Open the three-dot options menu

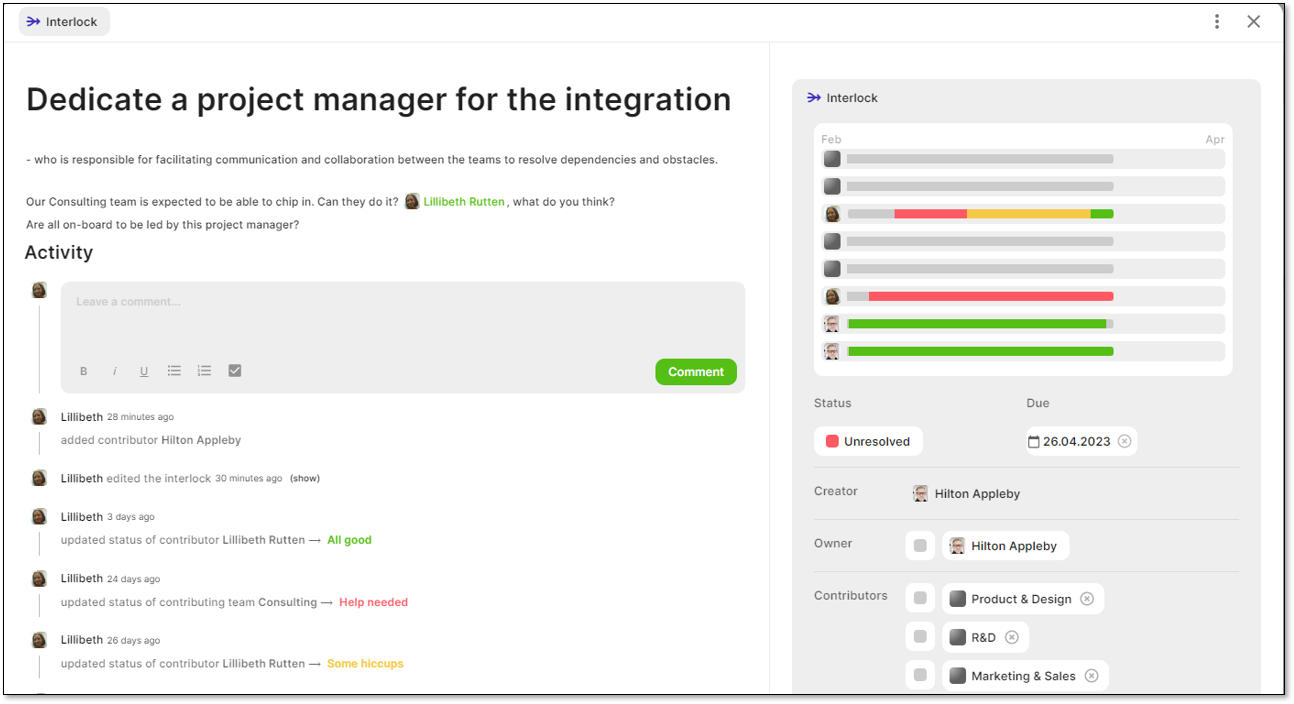click(x=1217, y=20)
